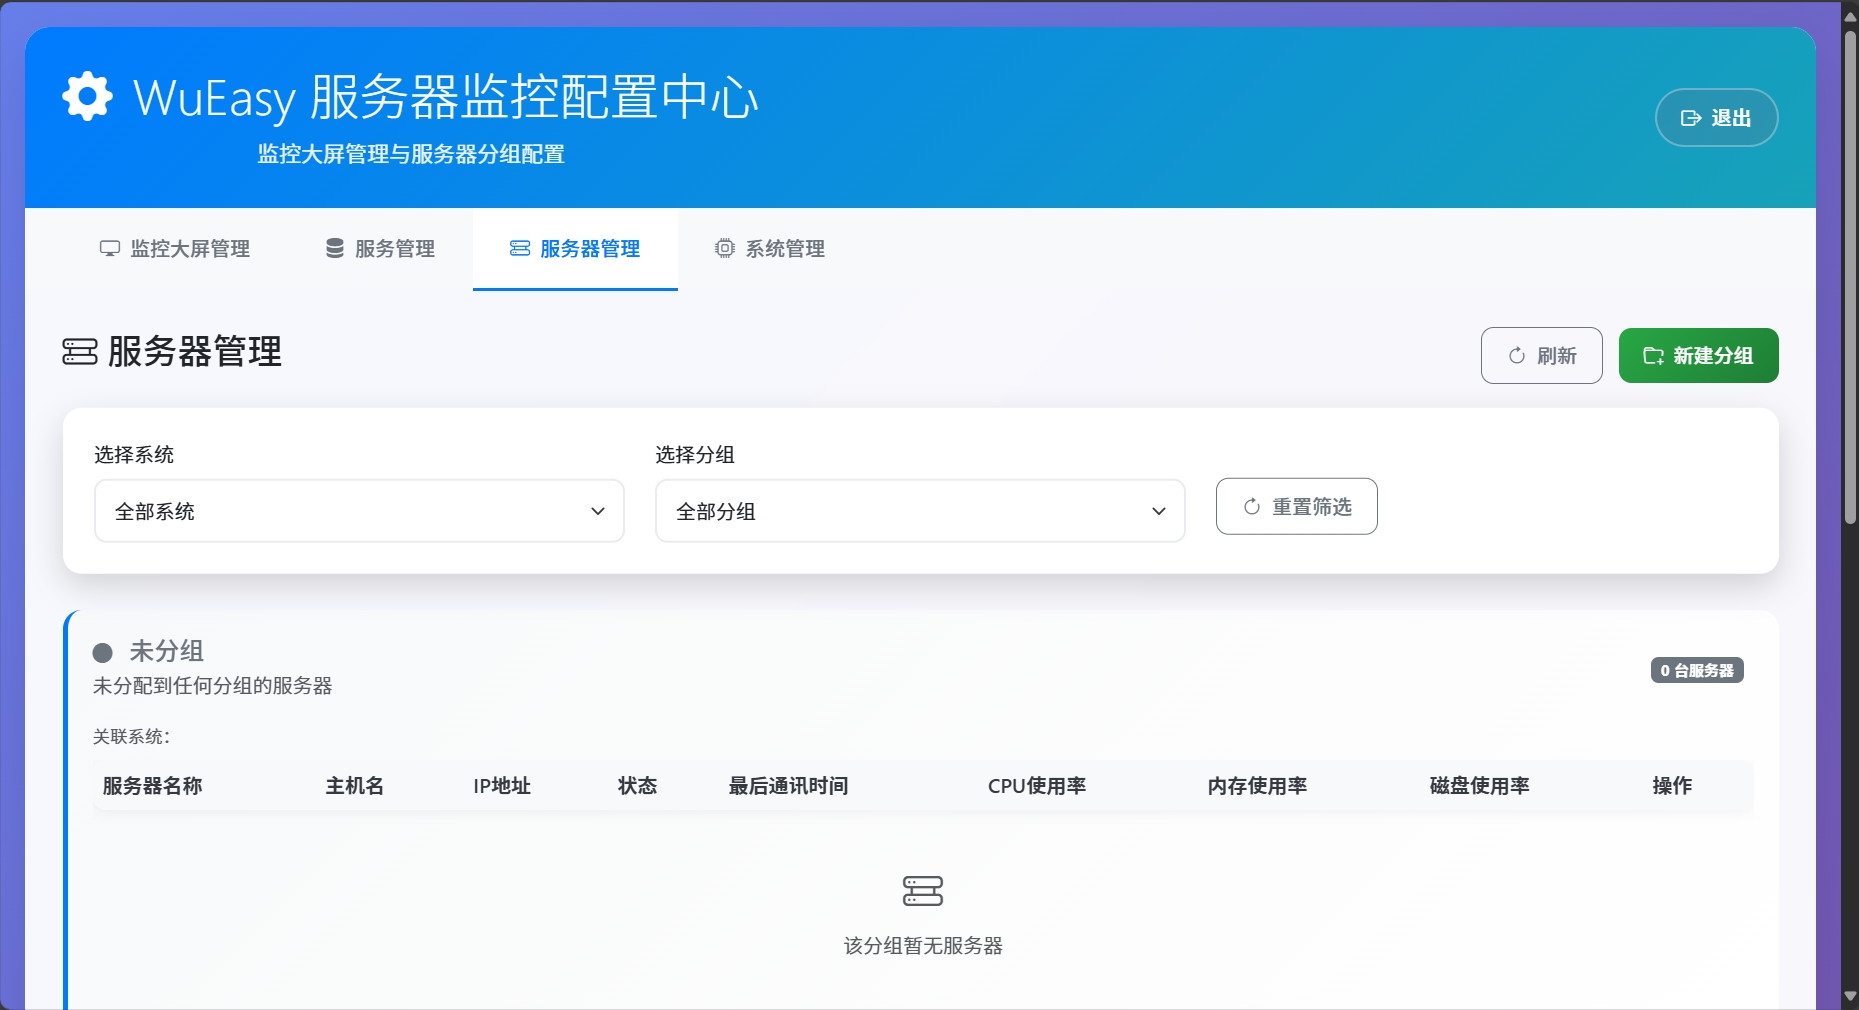The height and width of the screenshot is (1010, 1859).
Task: Go to the 系统管理 tab
Action: [x=770, y=249]
